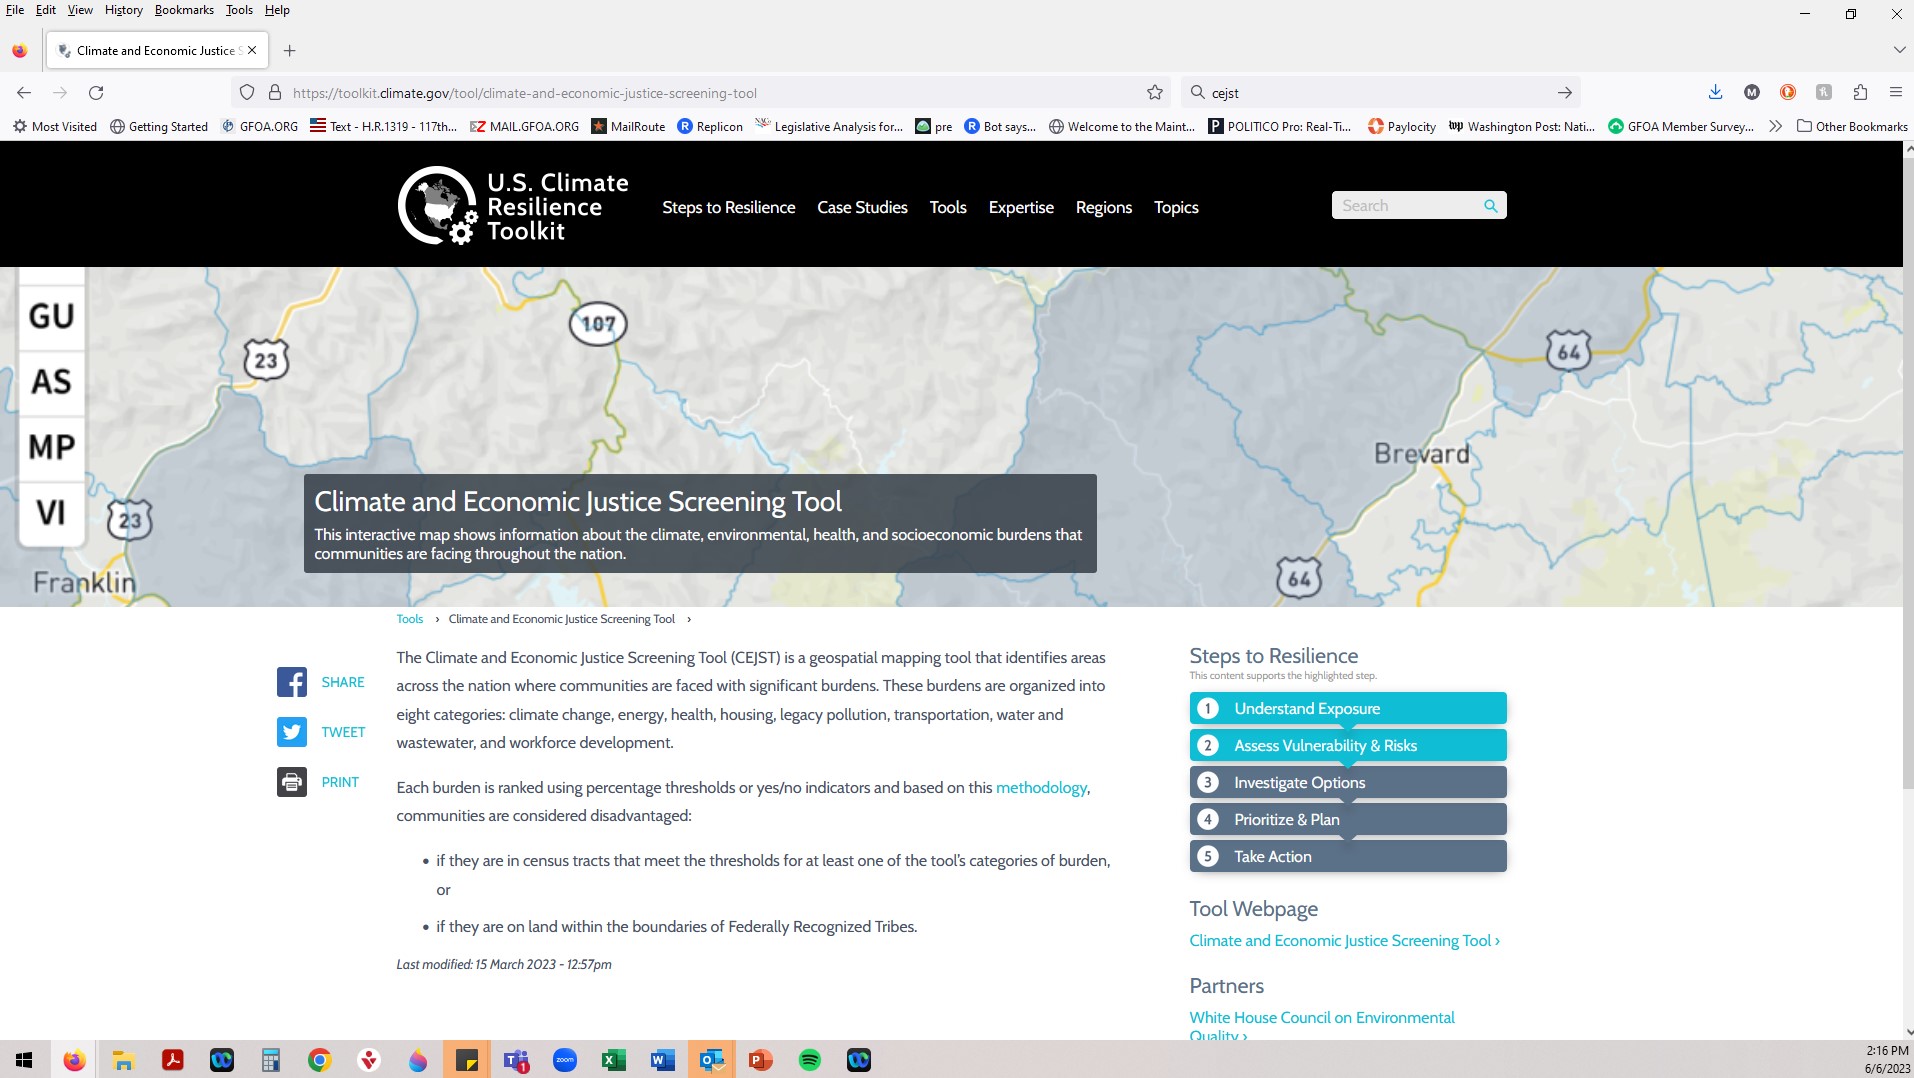
Task: Select the VI region button on the map
Action: click(x=51, y=513)
